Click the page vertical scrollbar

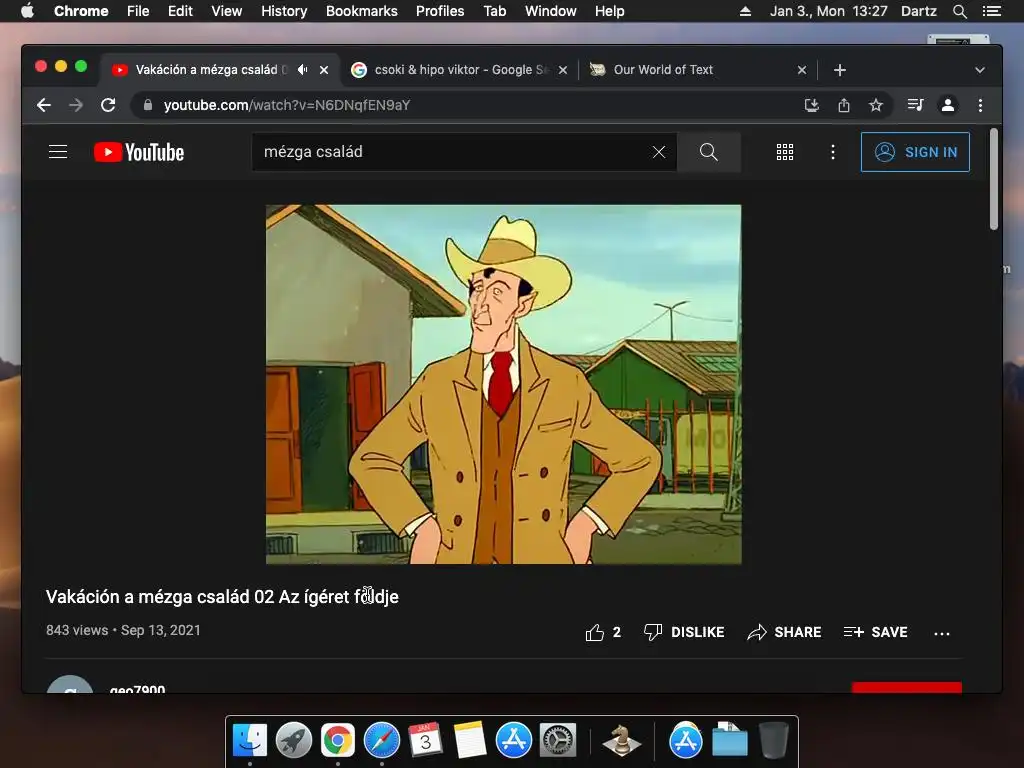(x=994, y=179)
